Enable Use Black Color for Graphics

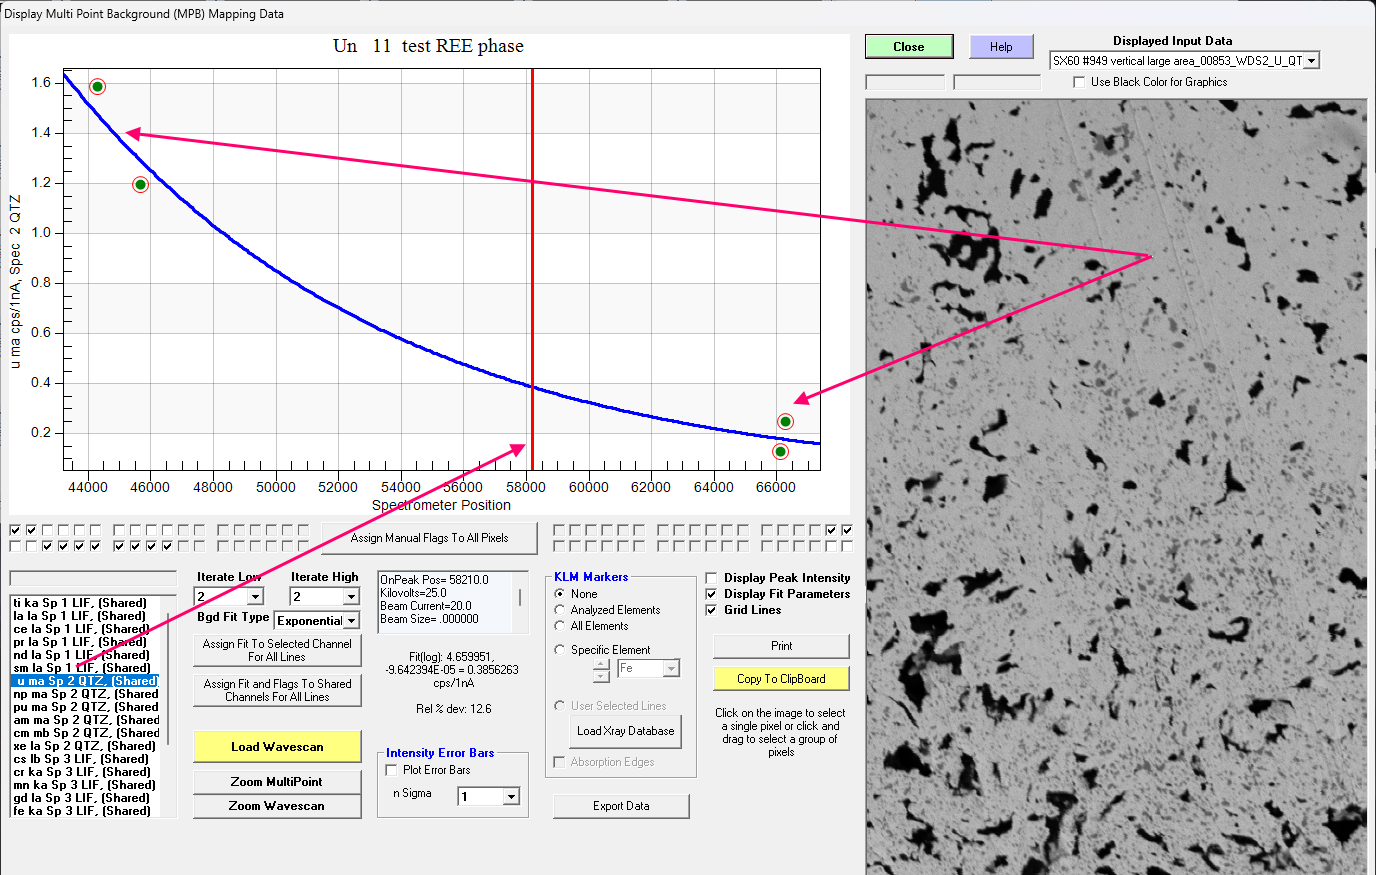point(1079,82)
